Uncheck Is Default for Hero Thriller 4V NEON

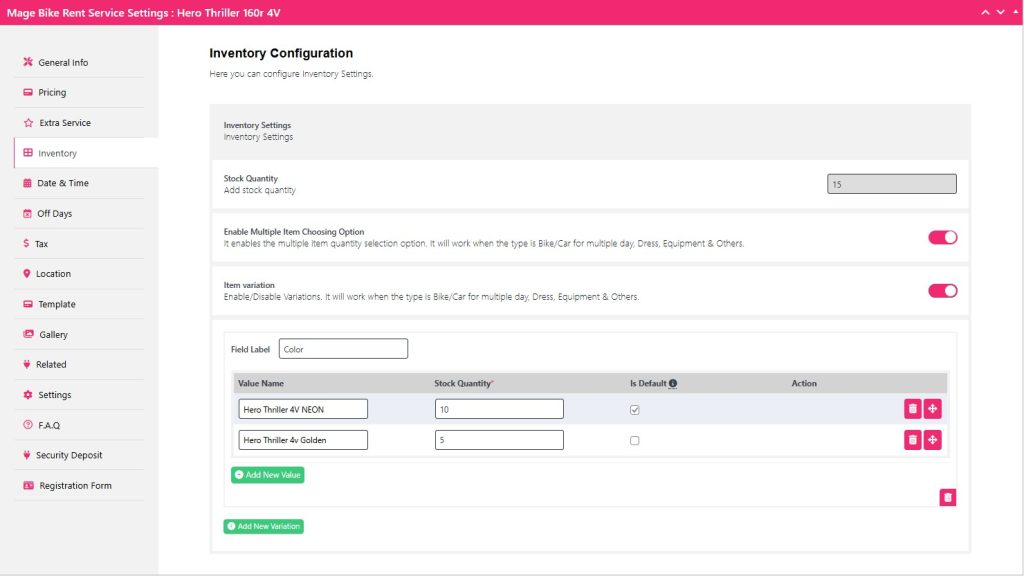[635, 410]
